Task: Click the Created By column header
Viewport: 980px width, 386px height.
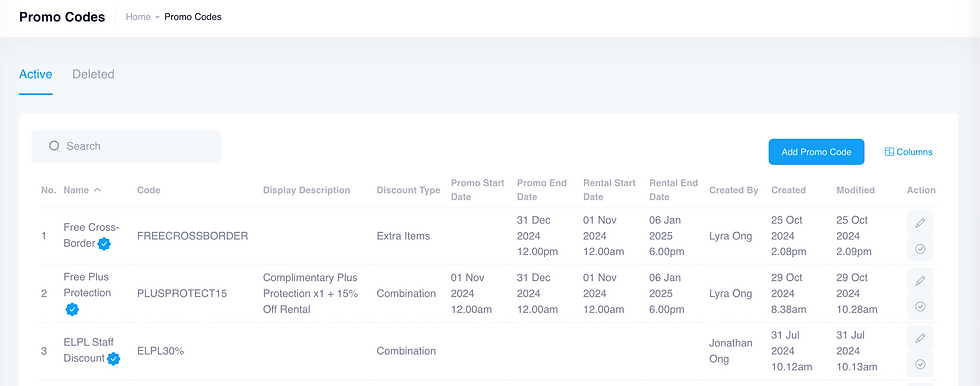Action: click(x=734, y=190)
